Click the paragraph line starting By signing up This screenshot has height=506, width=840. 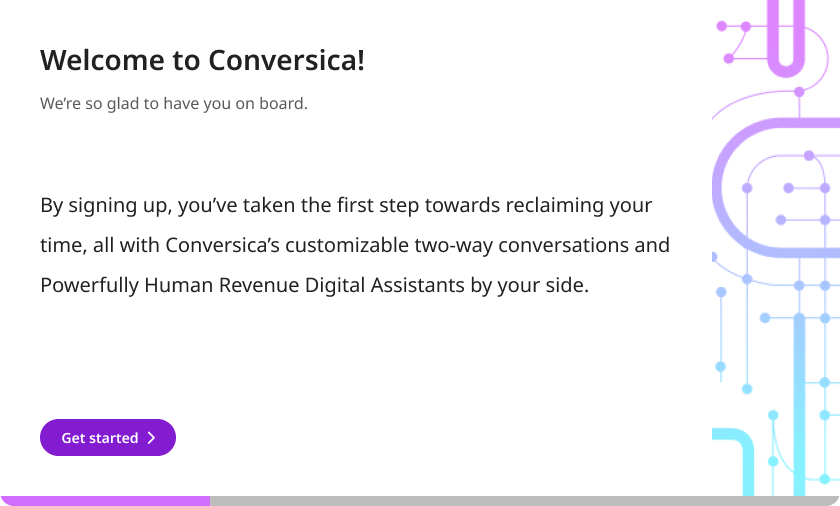coord(346,206)
